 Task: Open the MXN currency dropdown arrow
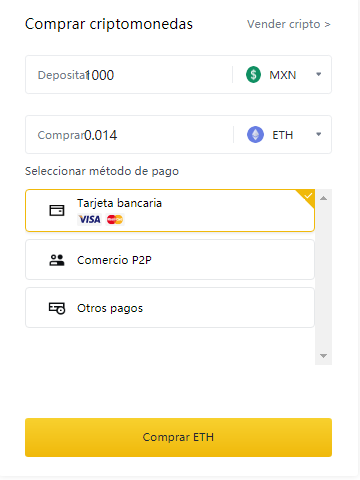point(319,74)
